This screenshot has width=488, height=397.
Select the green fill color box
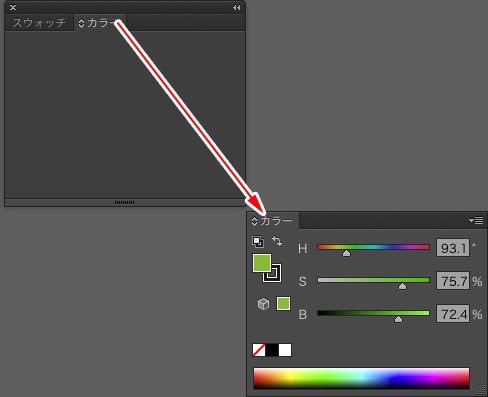(262, 263)
